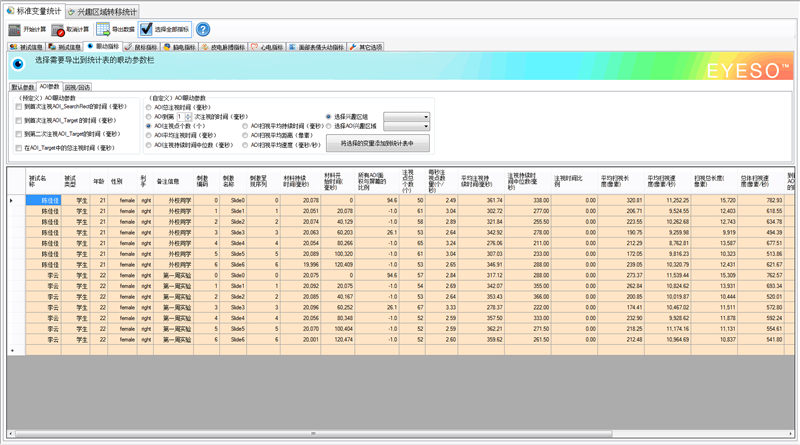Click the 取消计算 button label
Image resolution: width=800 pixels, height=445 pixels.
tap(78, 30)
